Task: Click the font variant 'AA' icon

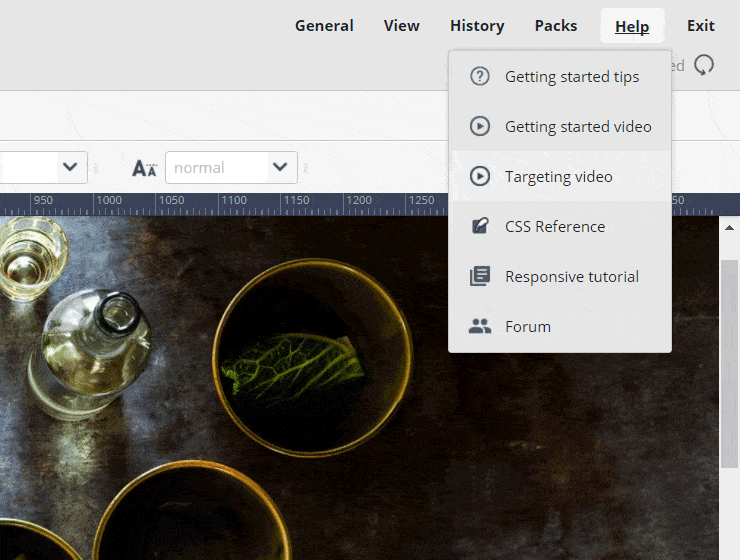Action: [x=145, y=168]
